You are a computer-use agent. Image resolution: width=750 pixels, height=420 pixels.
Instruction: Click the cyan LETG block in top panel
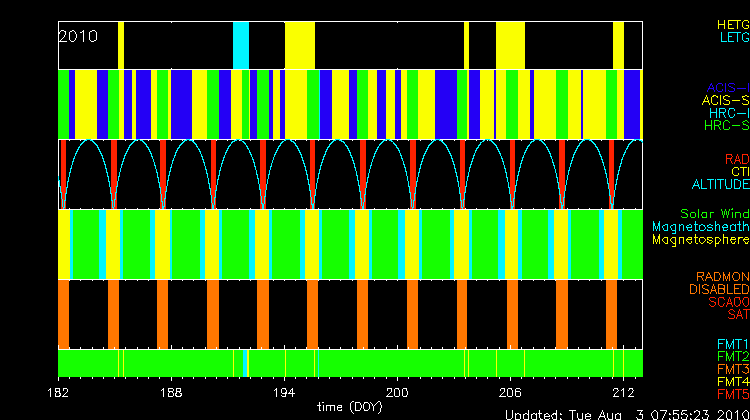[240, 45]
